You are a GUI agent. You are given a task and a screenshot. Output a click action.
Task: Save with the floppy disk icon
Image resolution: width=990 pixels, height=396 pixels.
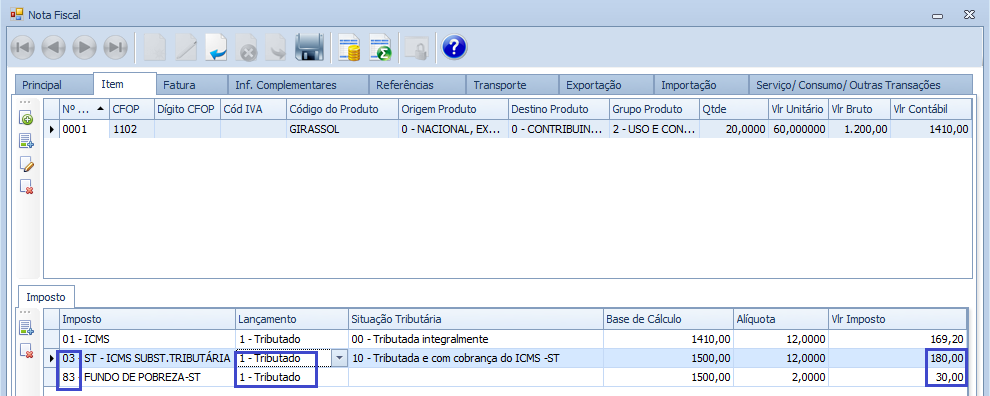click(x=309, y=48)
